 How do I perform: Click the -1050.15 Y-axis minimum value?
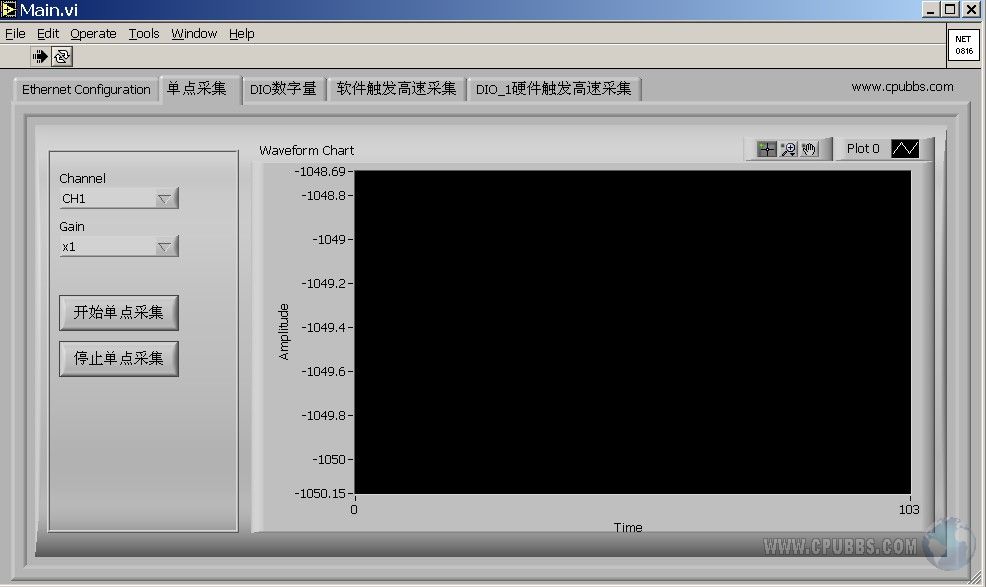[320, 493]
